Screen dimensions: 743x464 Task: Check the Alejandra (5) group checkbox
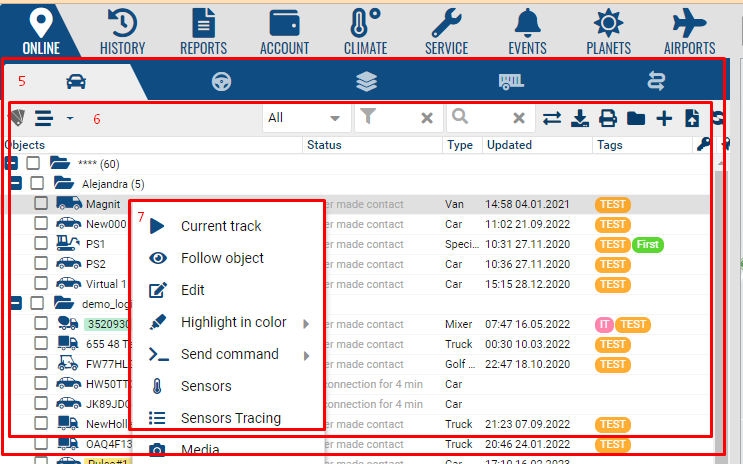click(37, 183)
